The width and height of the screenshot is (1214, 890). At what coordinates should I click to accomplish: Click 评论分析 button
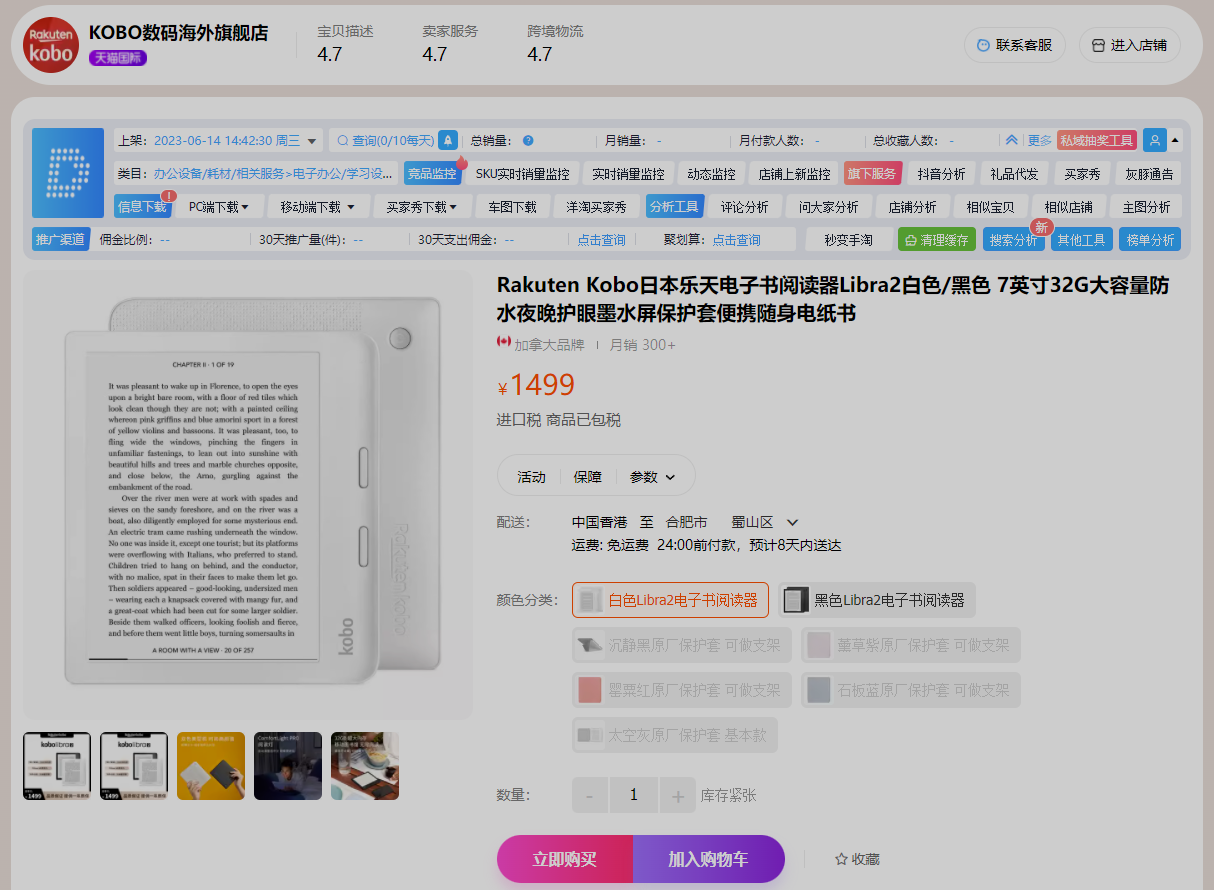click(x=745, y=207)
